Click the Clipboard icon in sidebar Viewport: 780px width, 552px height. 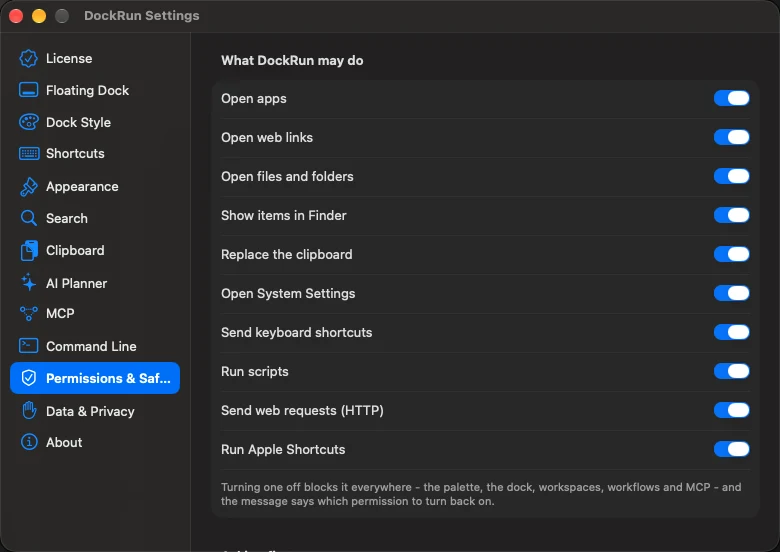29,251
